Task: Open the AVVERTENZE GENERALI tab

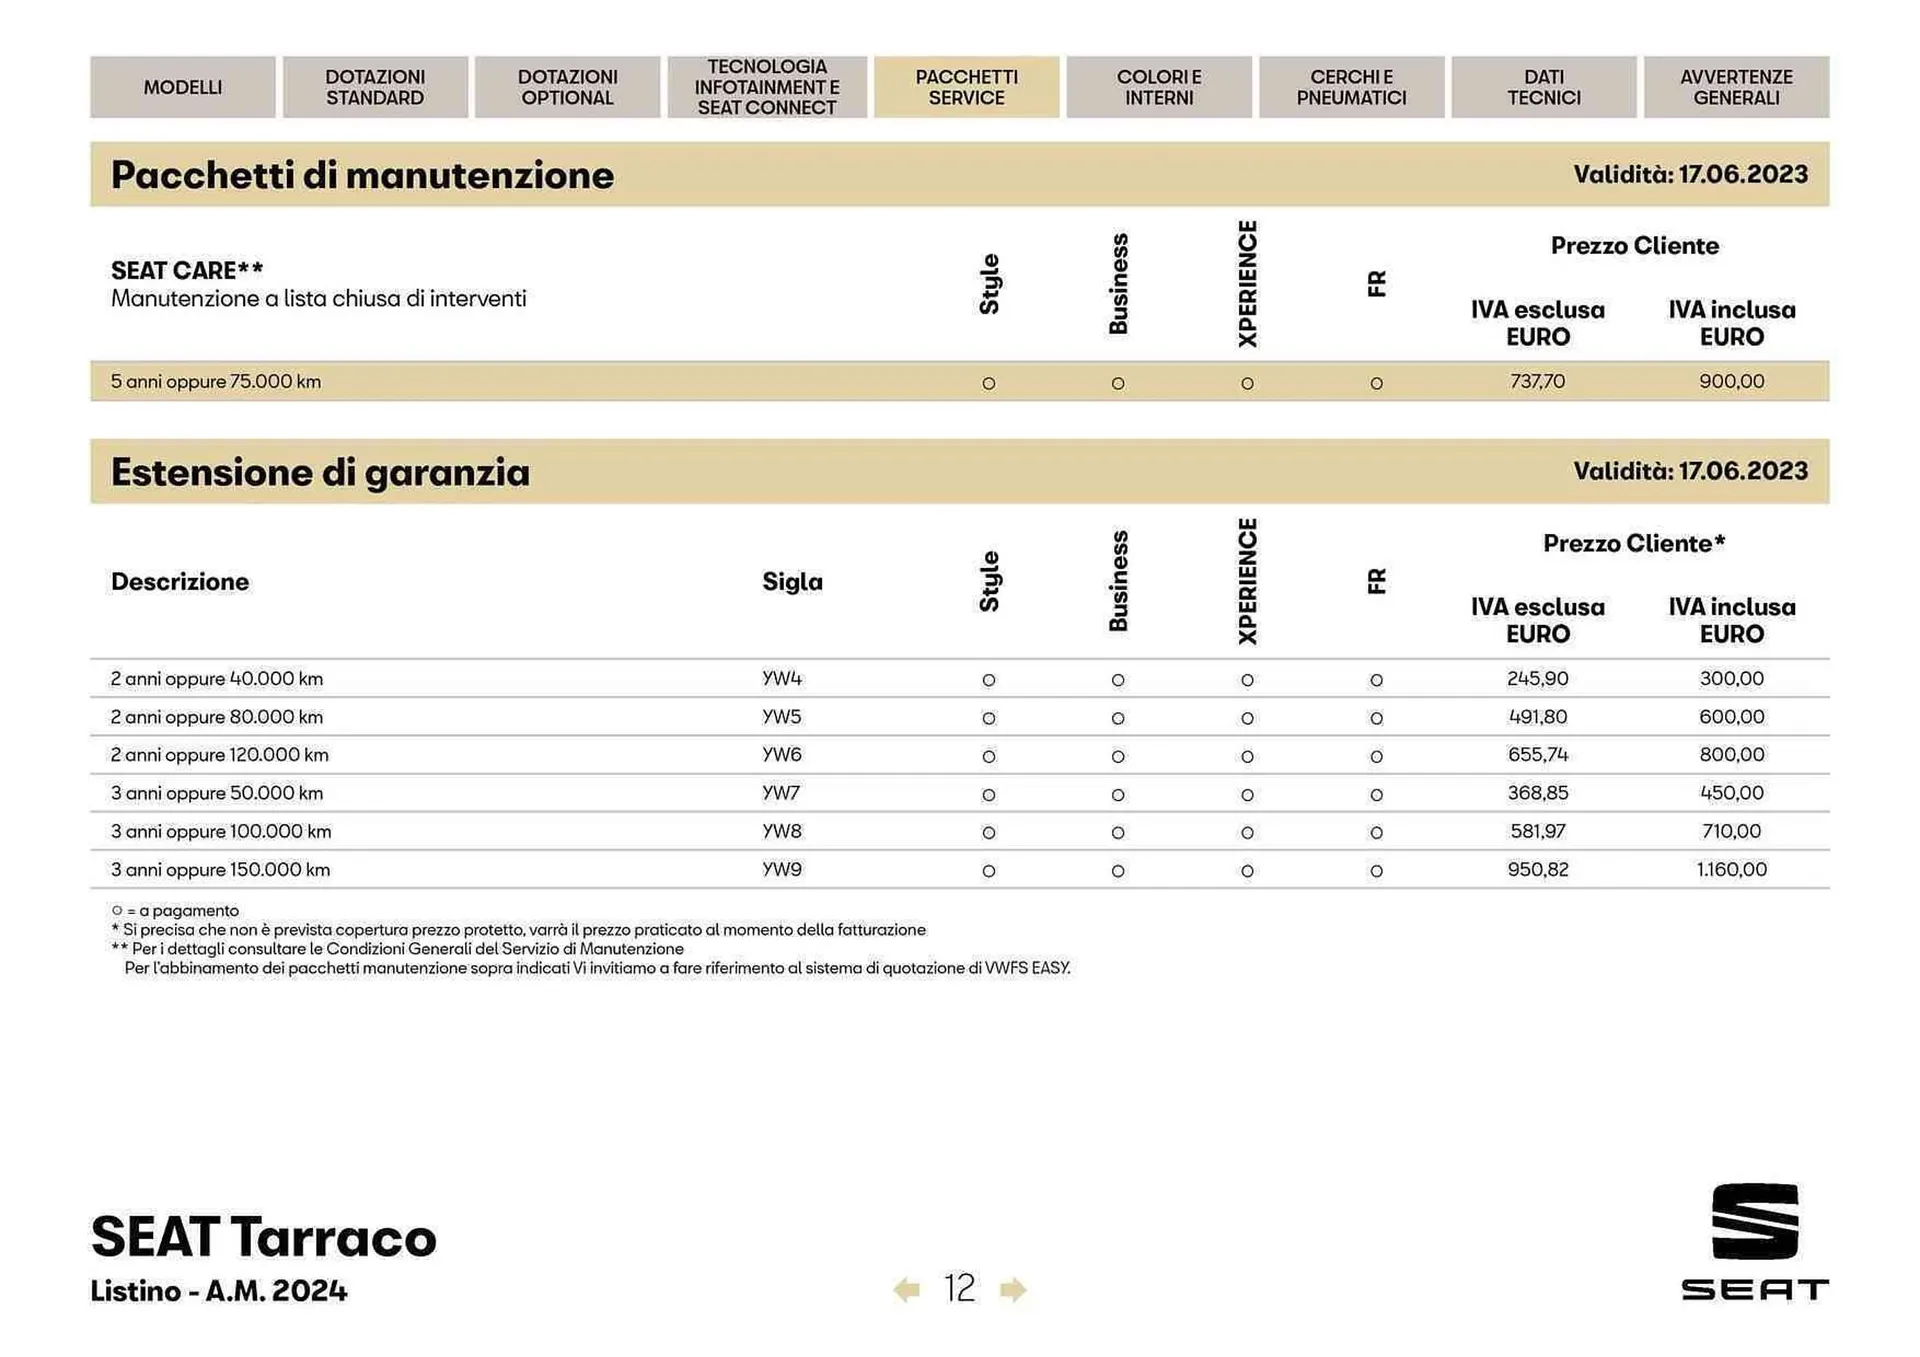Action: click(x=1737, y=87)
